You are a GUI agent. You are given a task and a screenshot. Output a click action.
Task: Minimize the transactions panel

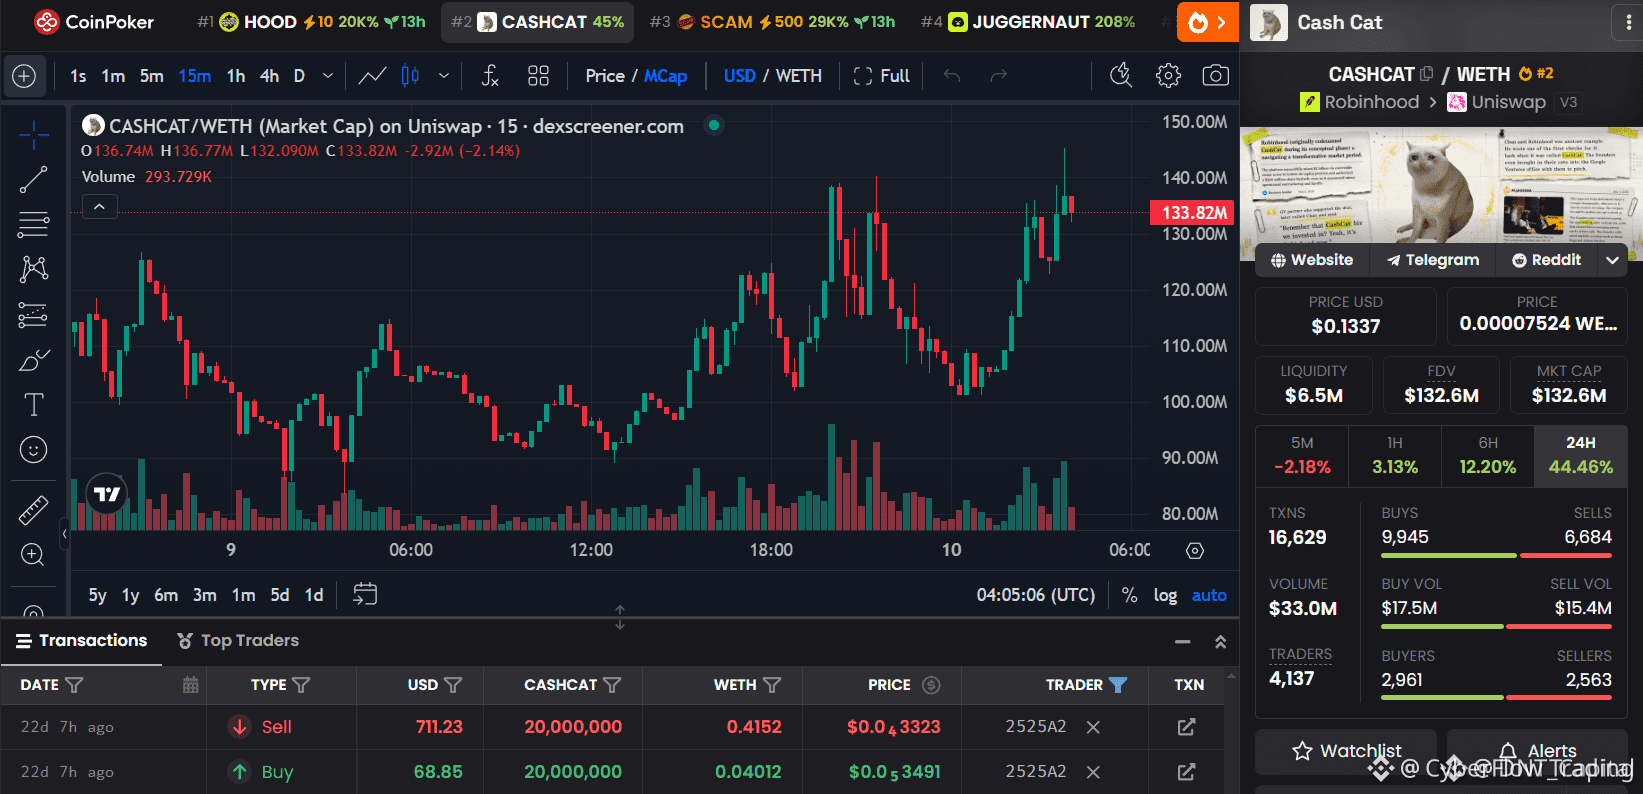click(x=1183, y=642)
